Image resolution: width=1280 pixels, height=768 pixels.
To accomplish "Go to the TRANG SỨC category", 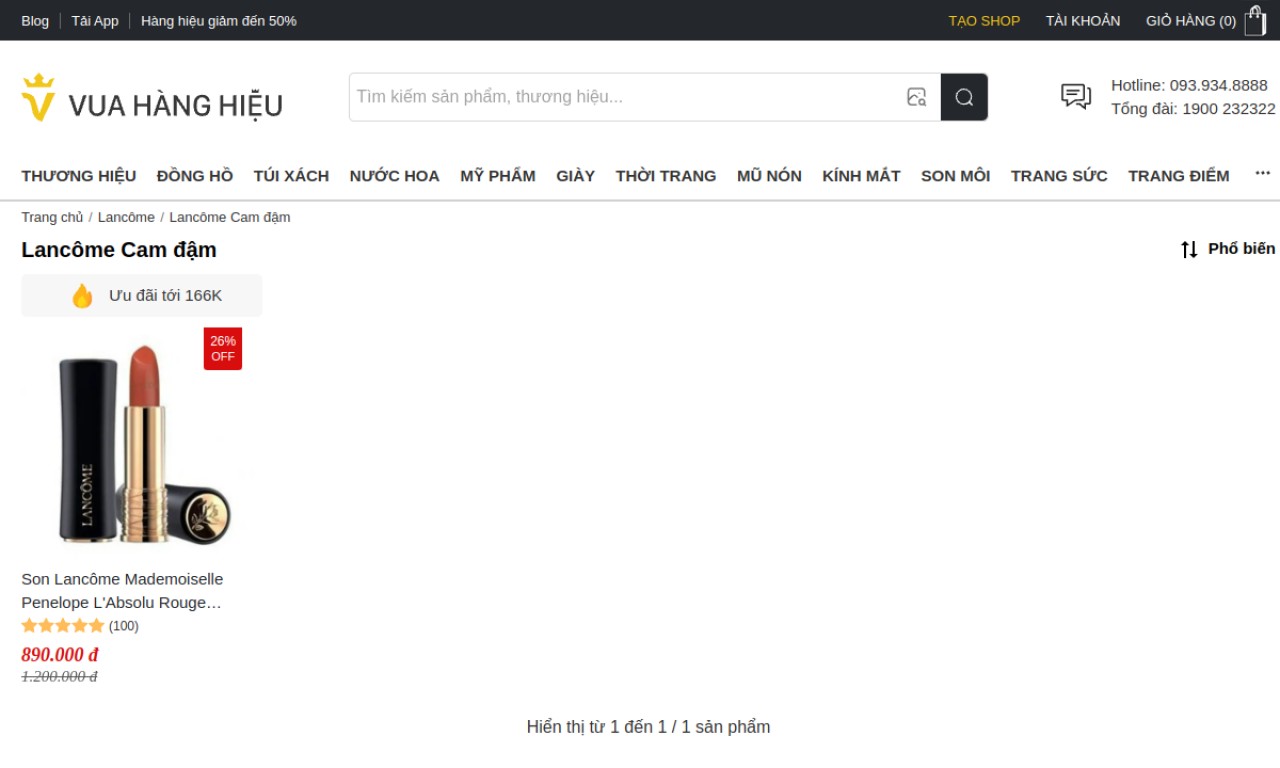I will (x=1059, y=176).
